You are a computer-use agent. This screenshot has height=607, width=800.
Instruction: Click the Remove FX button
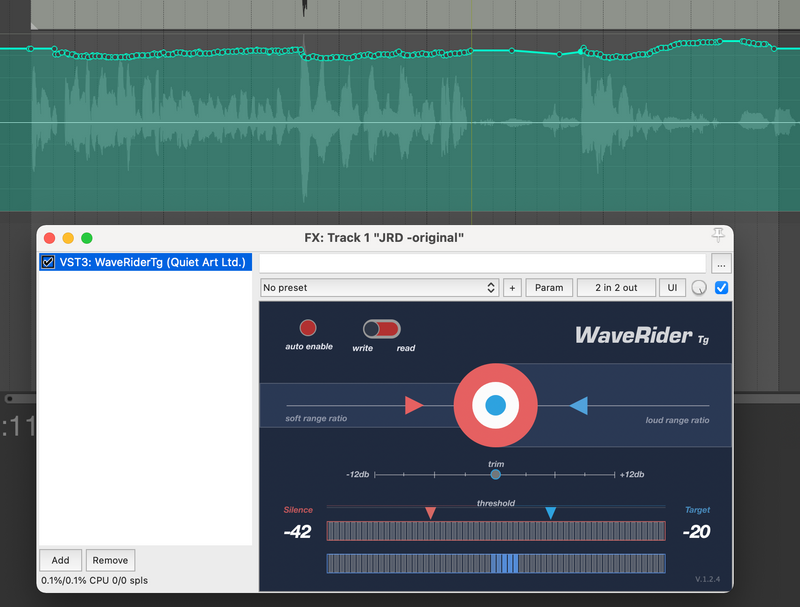pos(110,560)
